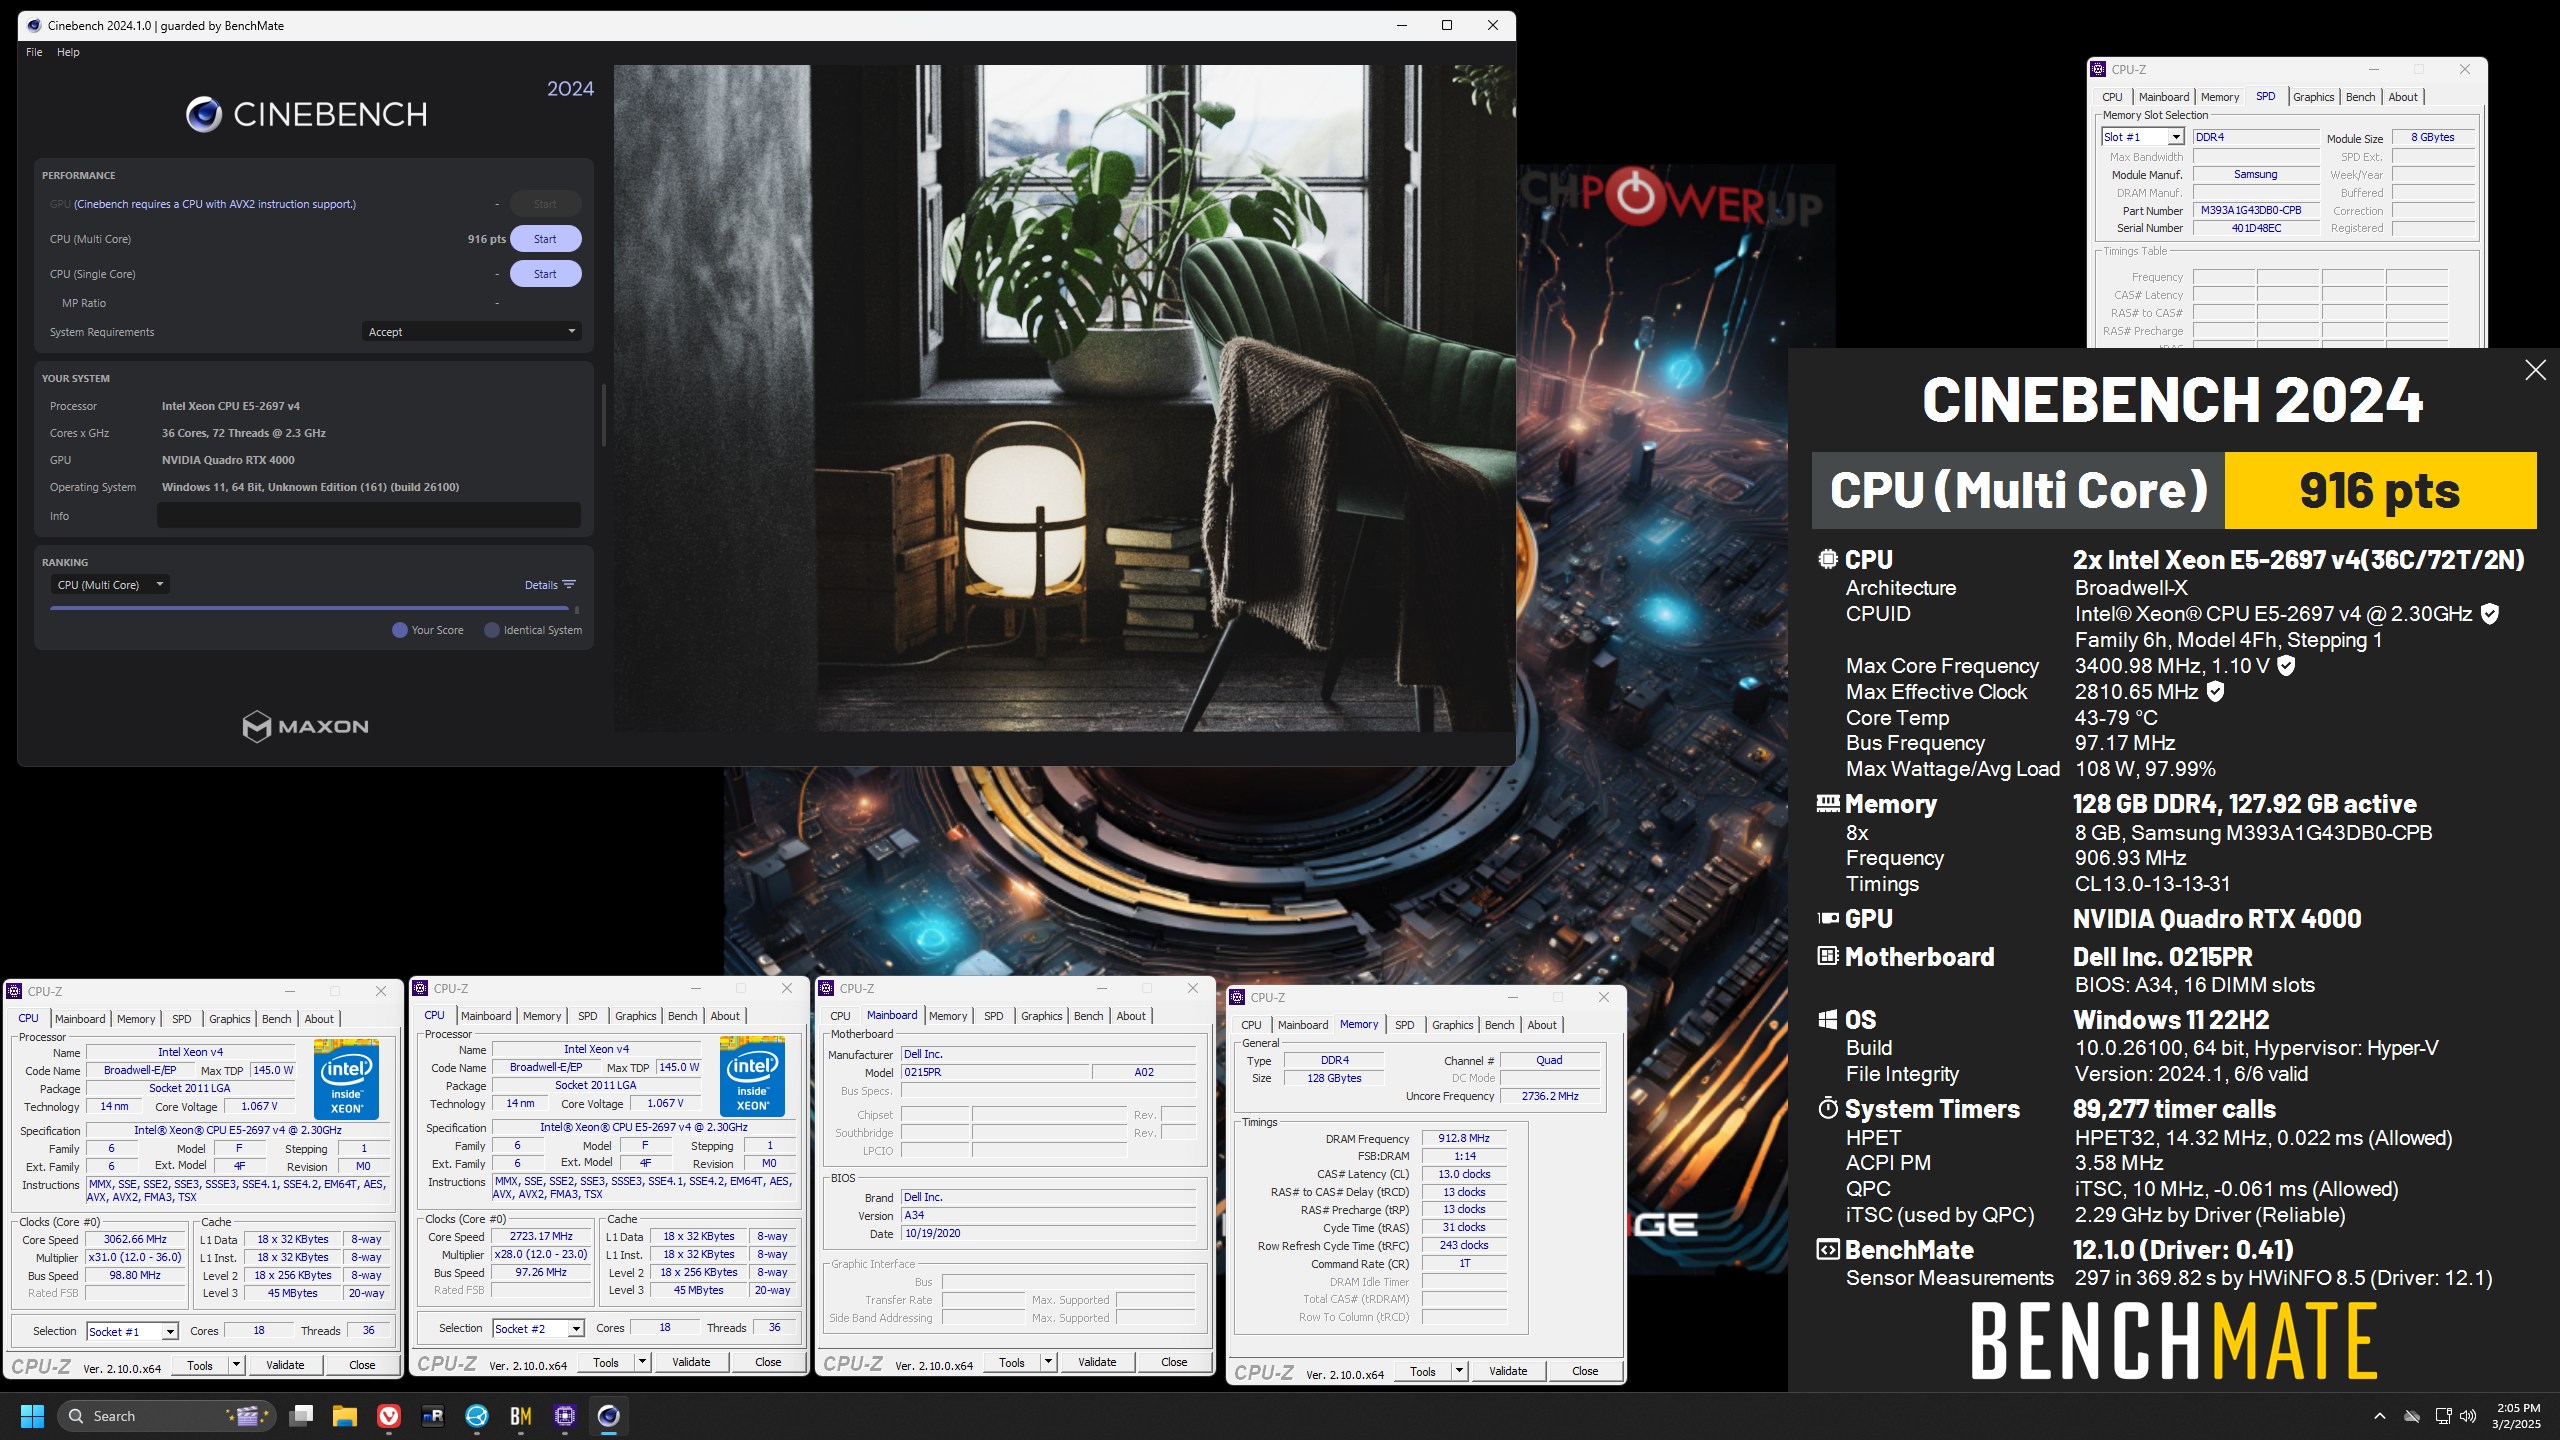
Task: Click the blue globe app icon in taskbar
Action: [x=477, y=1416]
